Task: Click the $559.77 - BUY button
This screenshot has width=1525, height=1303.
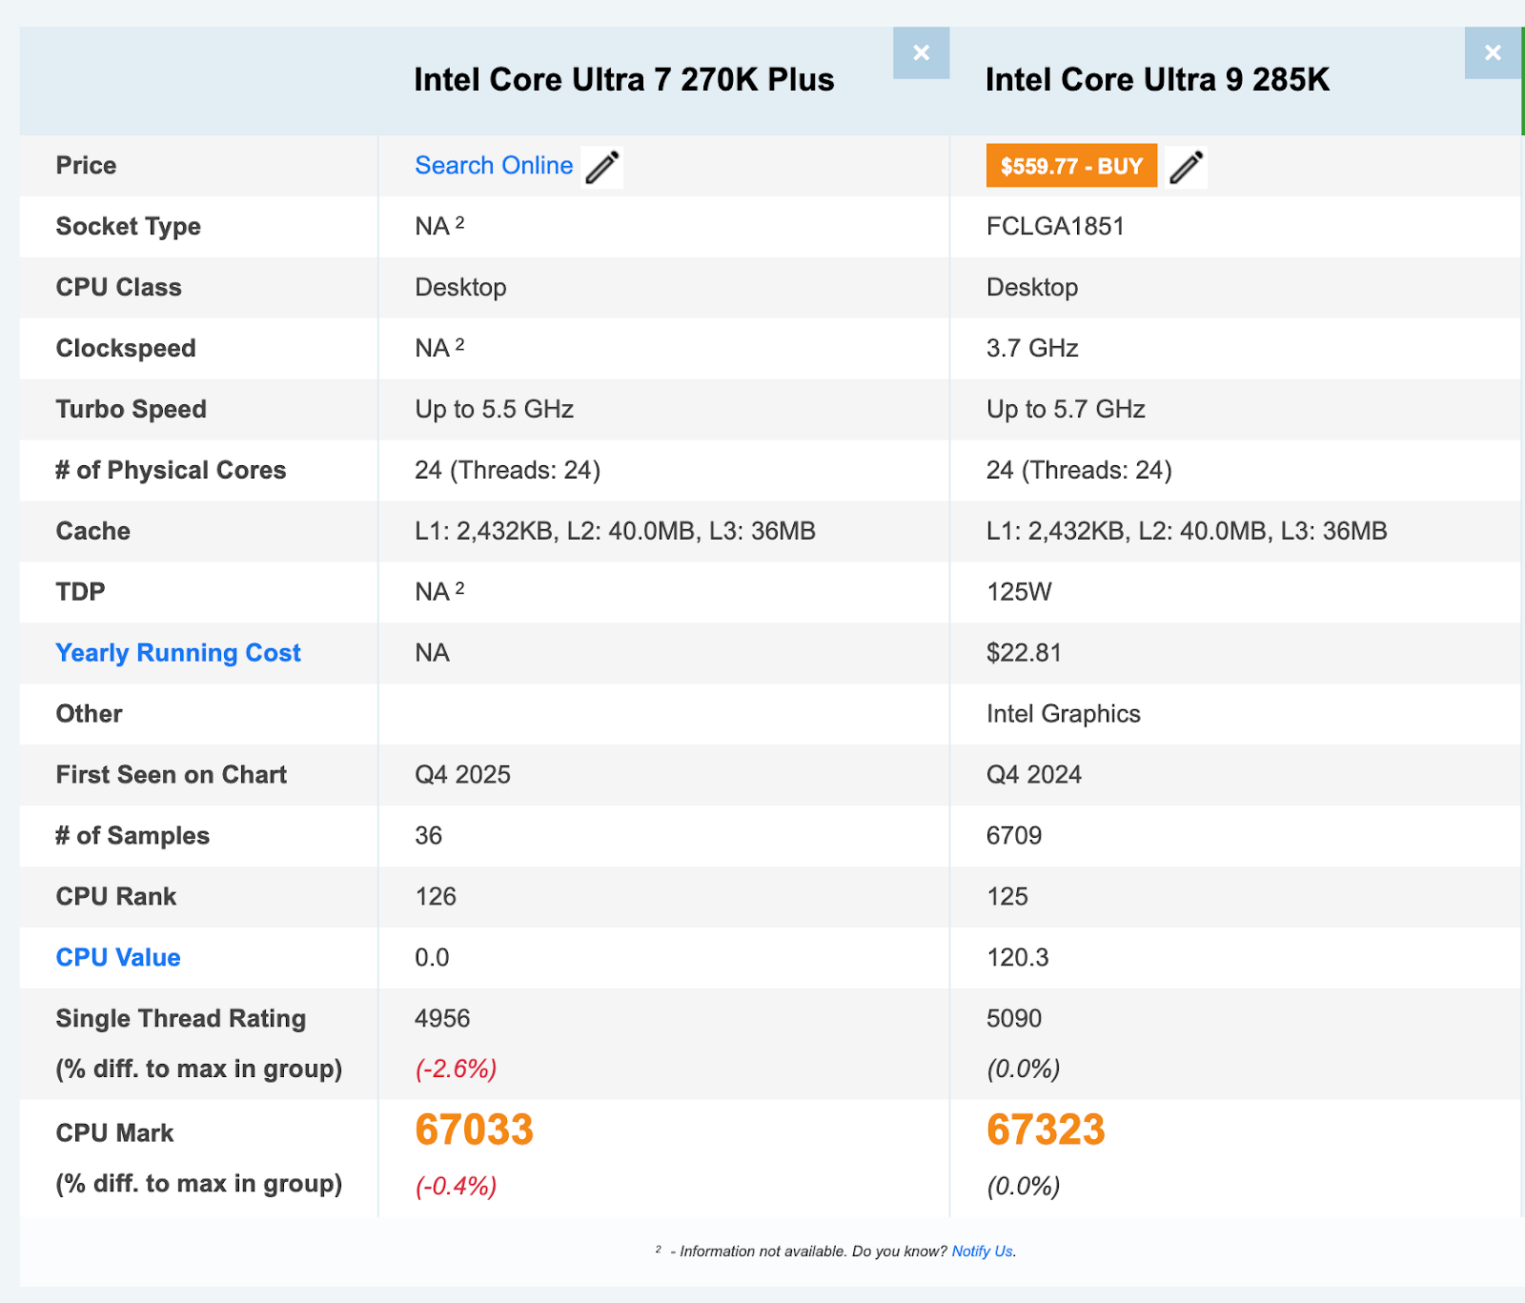Action: (x=1070, y=165)
